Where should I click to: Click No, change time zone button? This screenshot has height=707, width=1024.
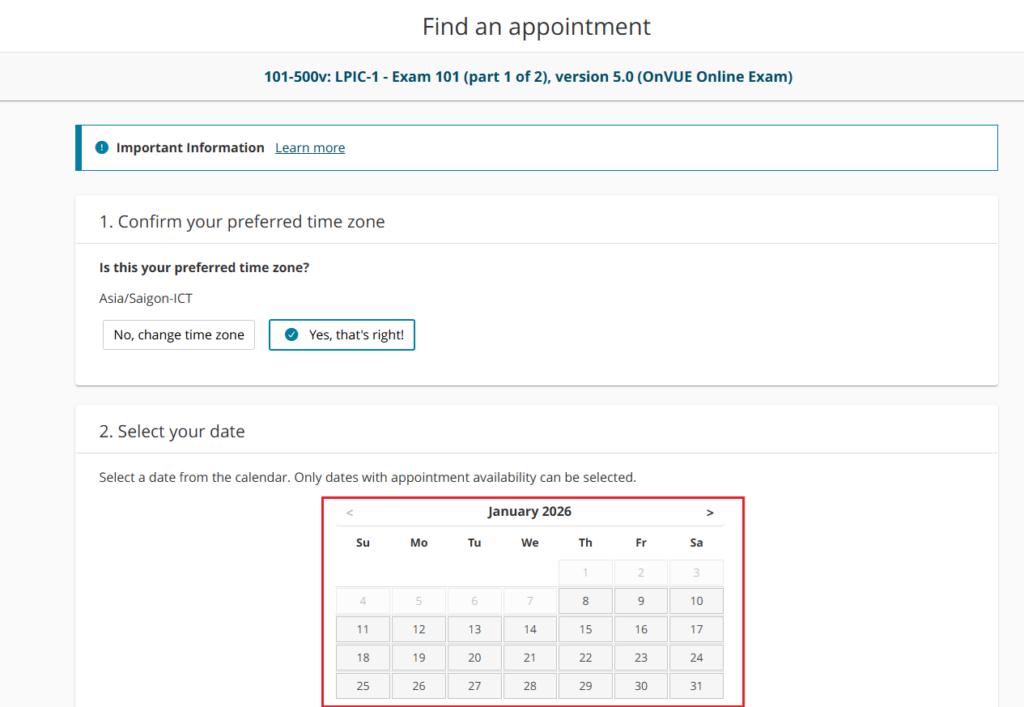tap(179, 335)
